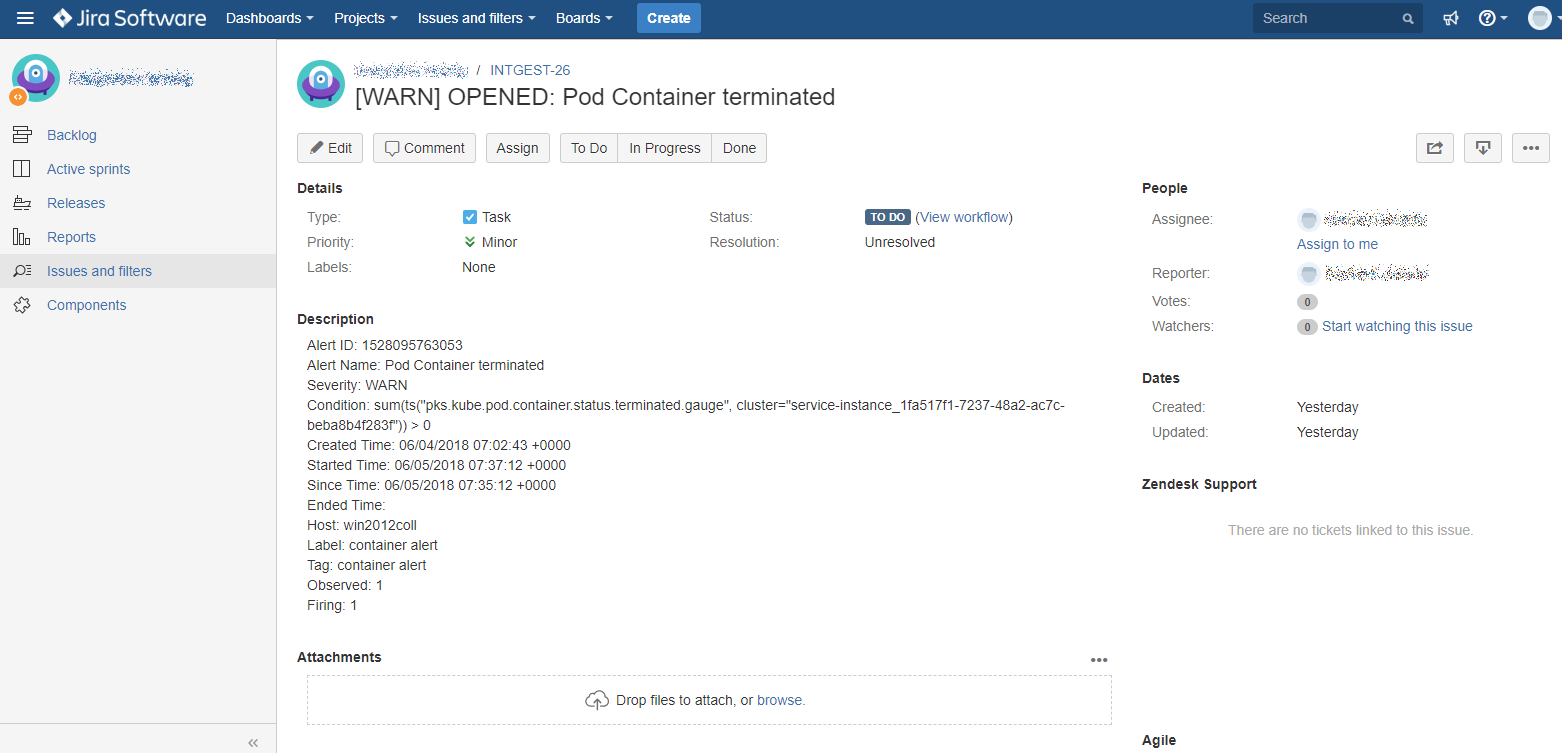The image size is (1562, 753).
Task: Click the reporter avatar icon
Action: coord(1308,273)
